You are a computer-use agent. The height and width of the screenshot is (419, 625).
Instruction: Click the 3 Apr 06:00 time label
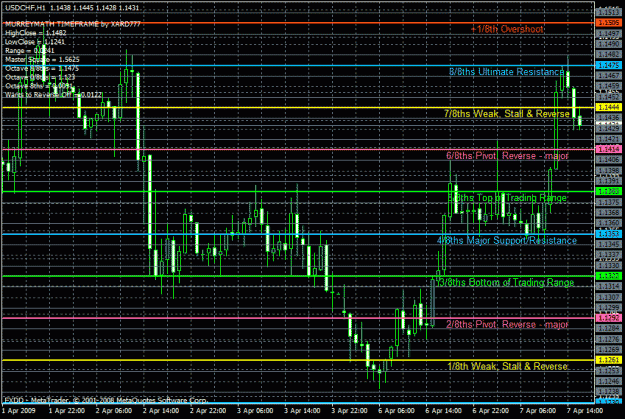point(255,411)
